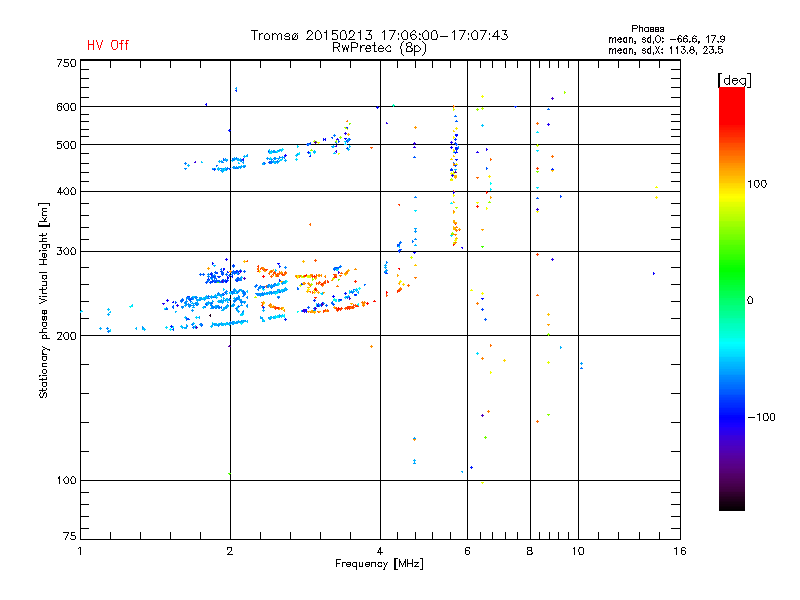Click the x-axis label '16'

[x=680, y=552]
